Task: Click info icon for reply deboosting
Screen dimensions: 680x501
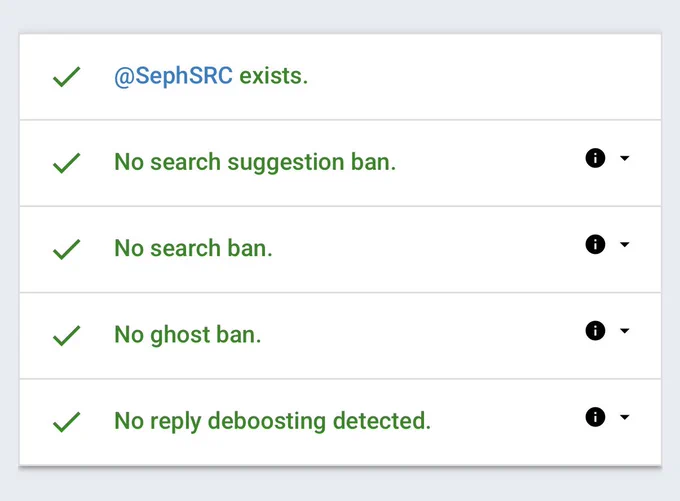Action: click(595, 417)
